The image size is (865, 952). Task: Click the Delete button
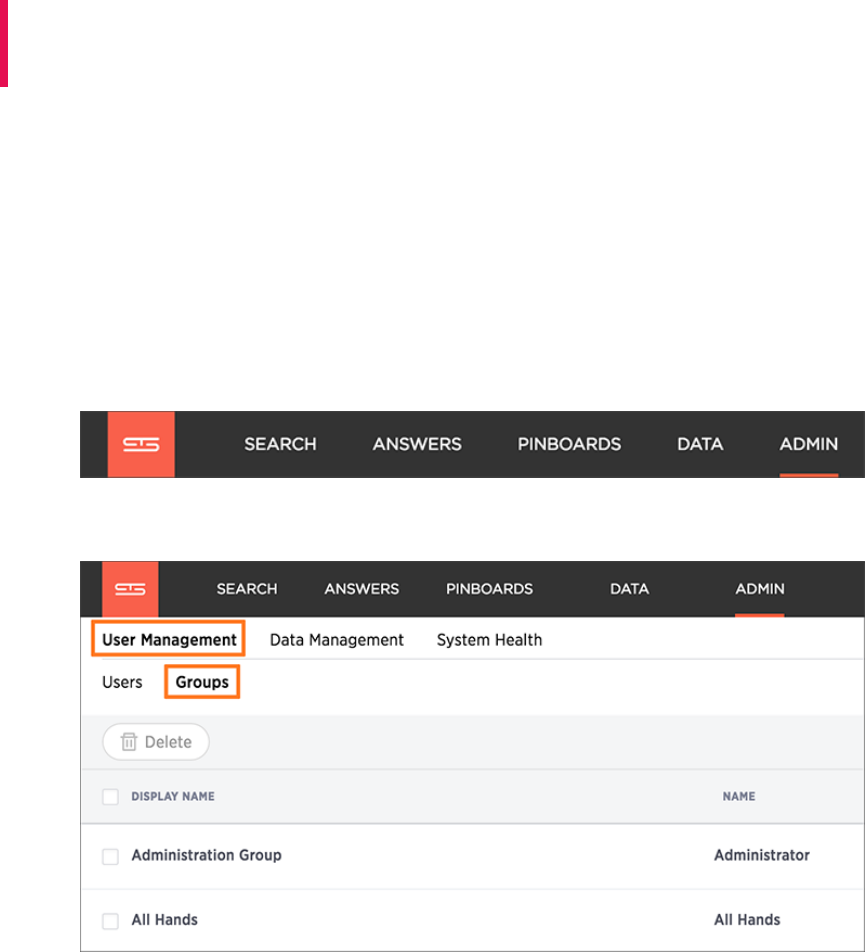tap(156, 742)
